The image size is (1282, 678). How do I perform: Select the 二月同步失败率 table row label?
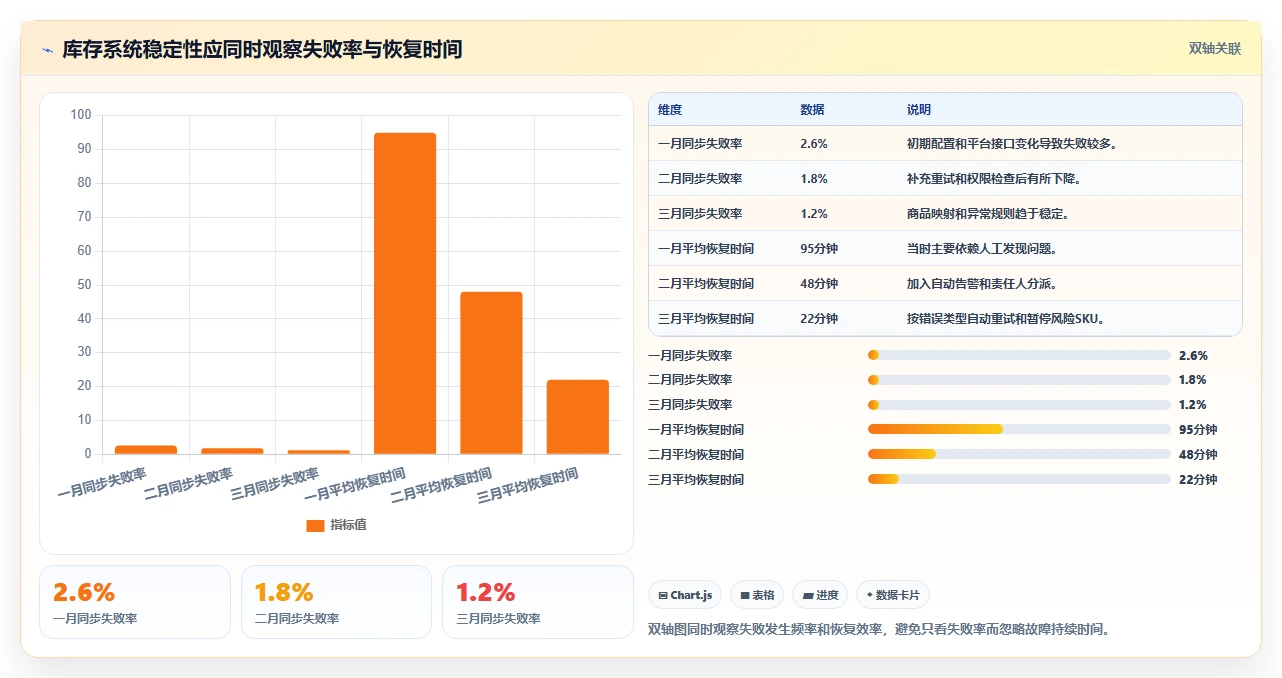point(700,179)
